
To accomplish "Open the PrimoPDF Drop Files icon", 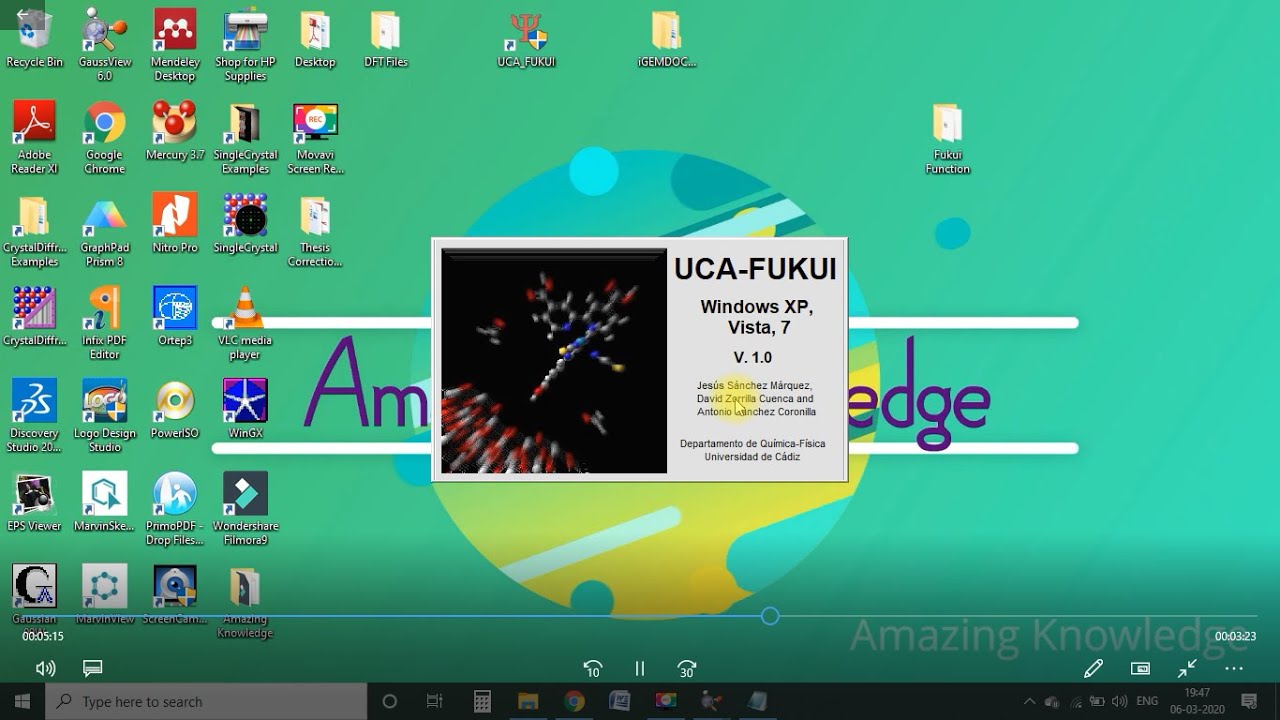I will click(x=175, y=508).
